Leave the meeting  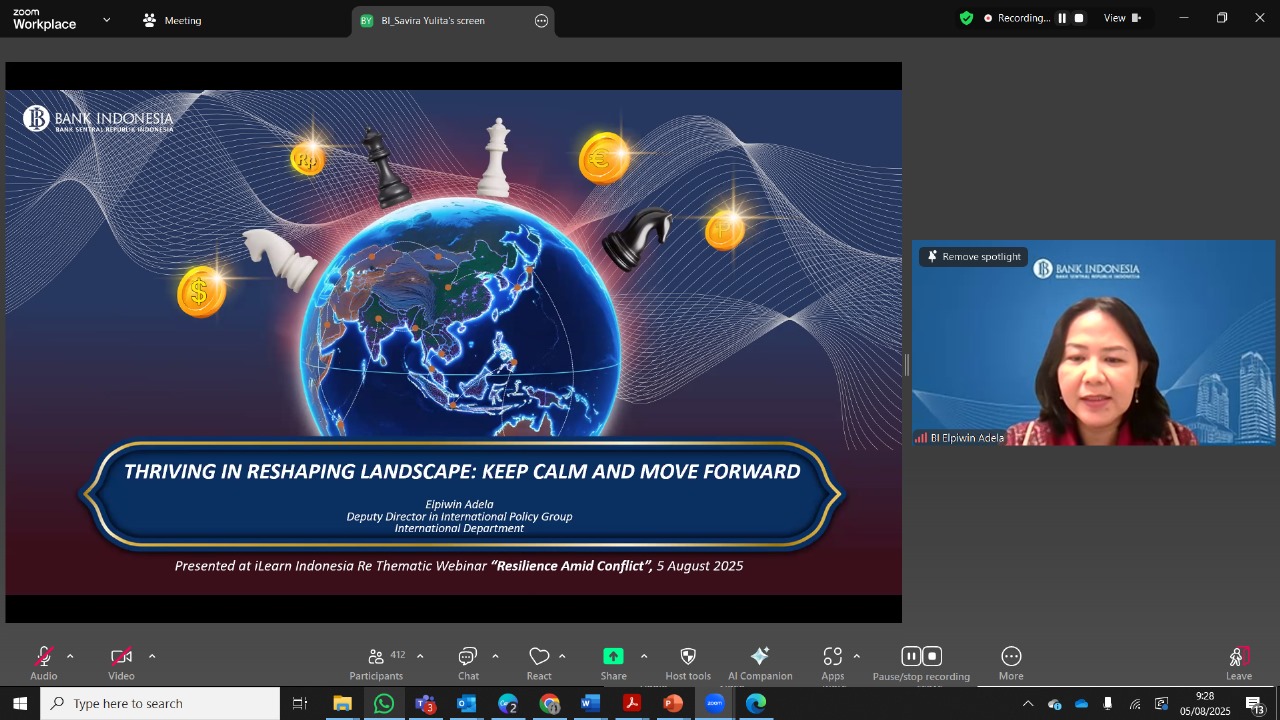[x=1239, y=663]
